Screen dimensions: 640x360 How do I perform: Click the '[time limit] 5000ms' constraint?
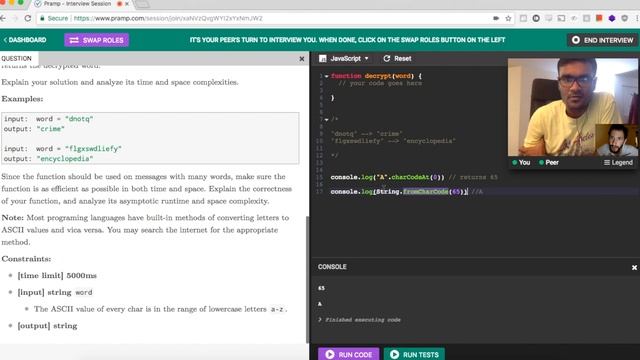[x=57, y=276]
